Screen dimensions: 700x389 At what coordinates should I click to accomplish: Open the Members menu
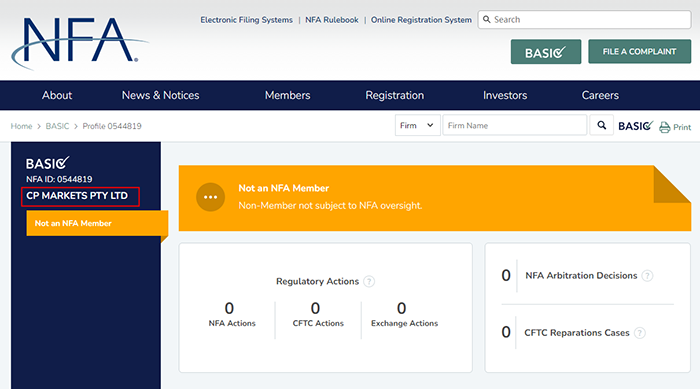[x=287, y=95]
